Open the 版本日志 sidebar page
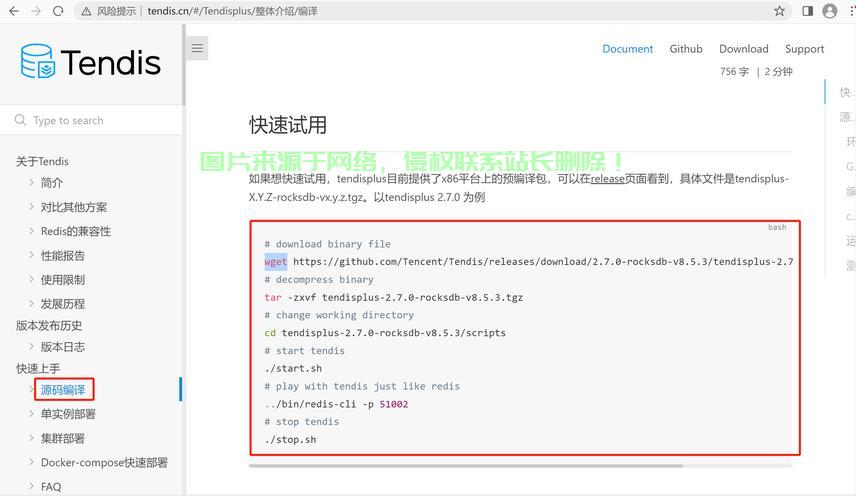This screenshot has width=856, height=500. click(x=63, y=347)
